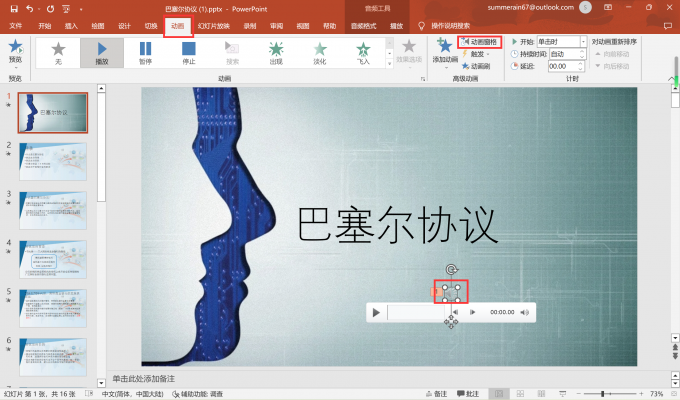680x400 pixels.
Task: Play the audio clip with play button
Action: [376, 312]
